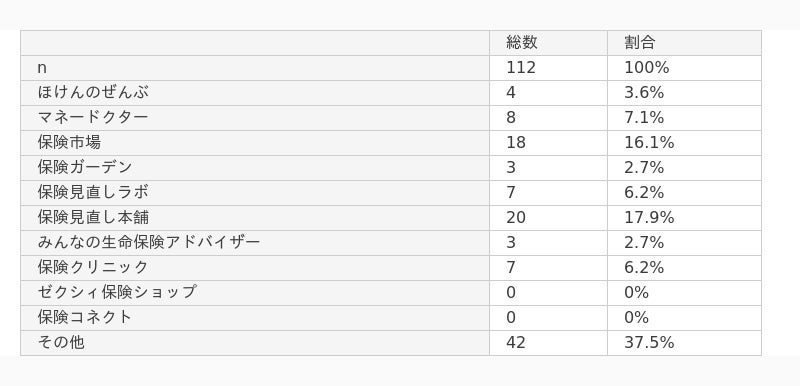This screenshot has width=800, height=386.
Task: Select the 42 count cell
Action: pyautogui.click(x=516, y=343)
